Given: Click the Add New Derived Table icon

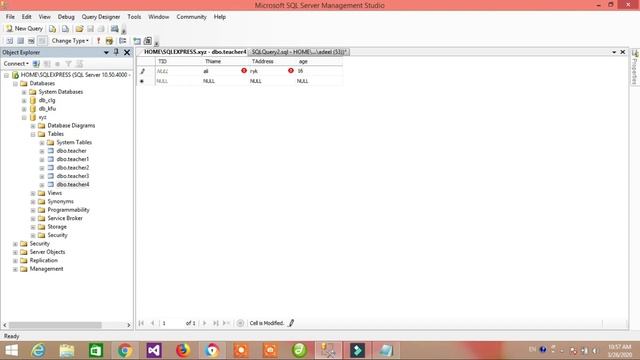Looking at the screenshot, I should click(148, 41).
